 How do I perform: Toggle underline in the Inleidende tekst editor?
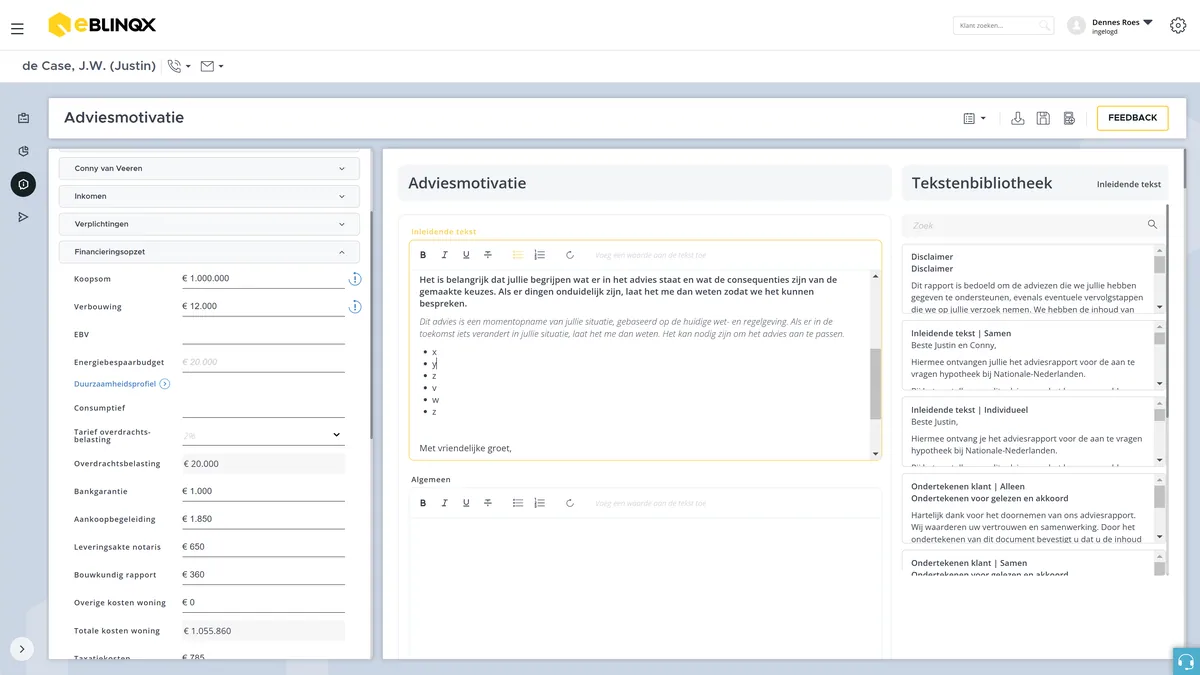(466, 255)
